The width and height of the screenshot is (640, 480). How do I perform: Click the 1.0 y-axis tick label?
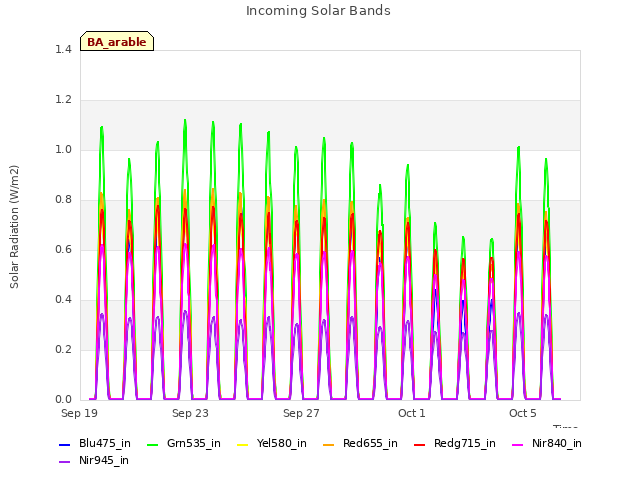(63, 149)
